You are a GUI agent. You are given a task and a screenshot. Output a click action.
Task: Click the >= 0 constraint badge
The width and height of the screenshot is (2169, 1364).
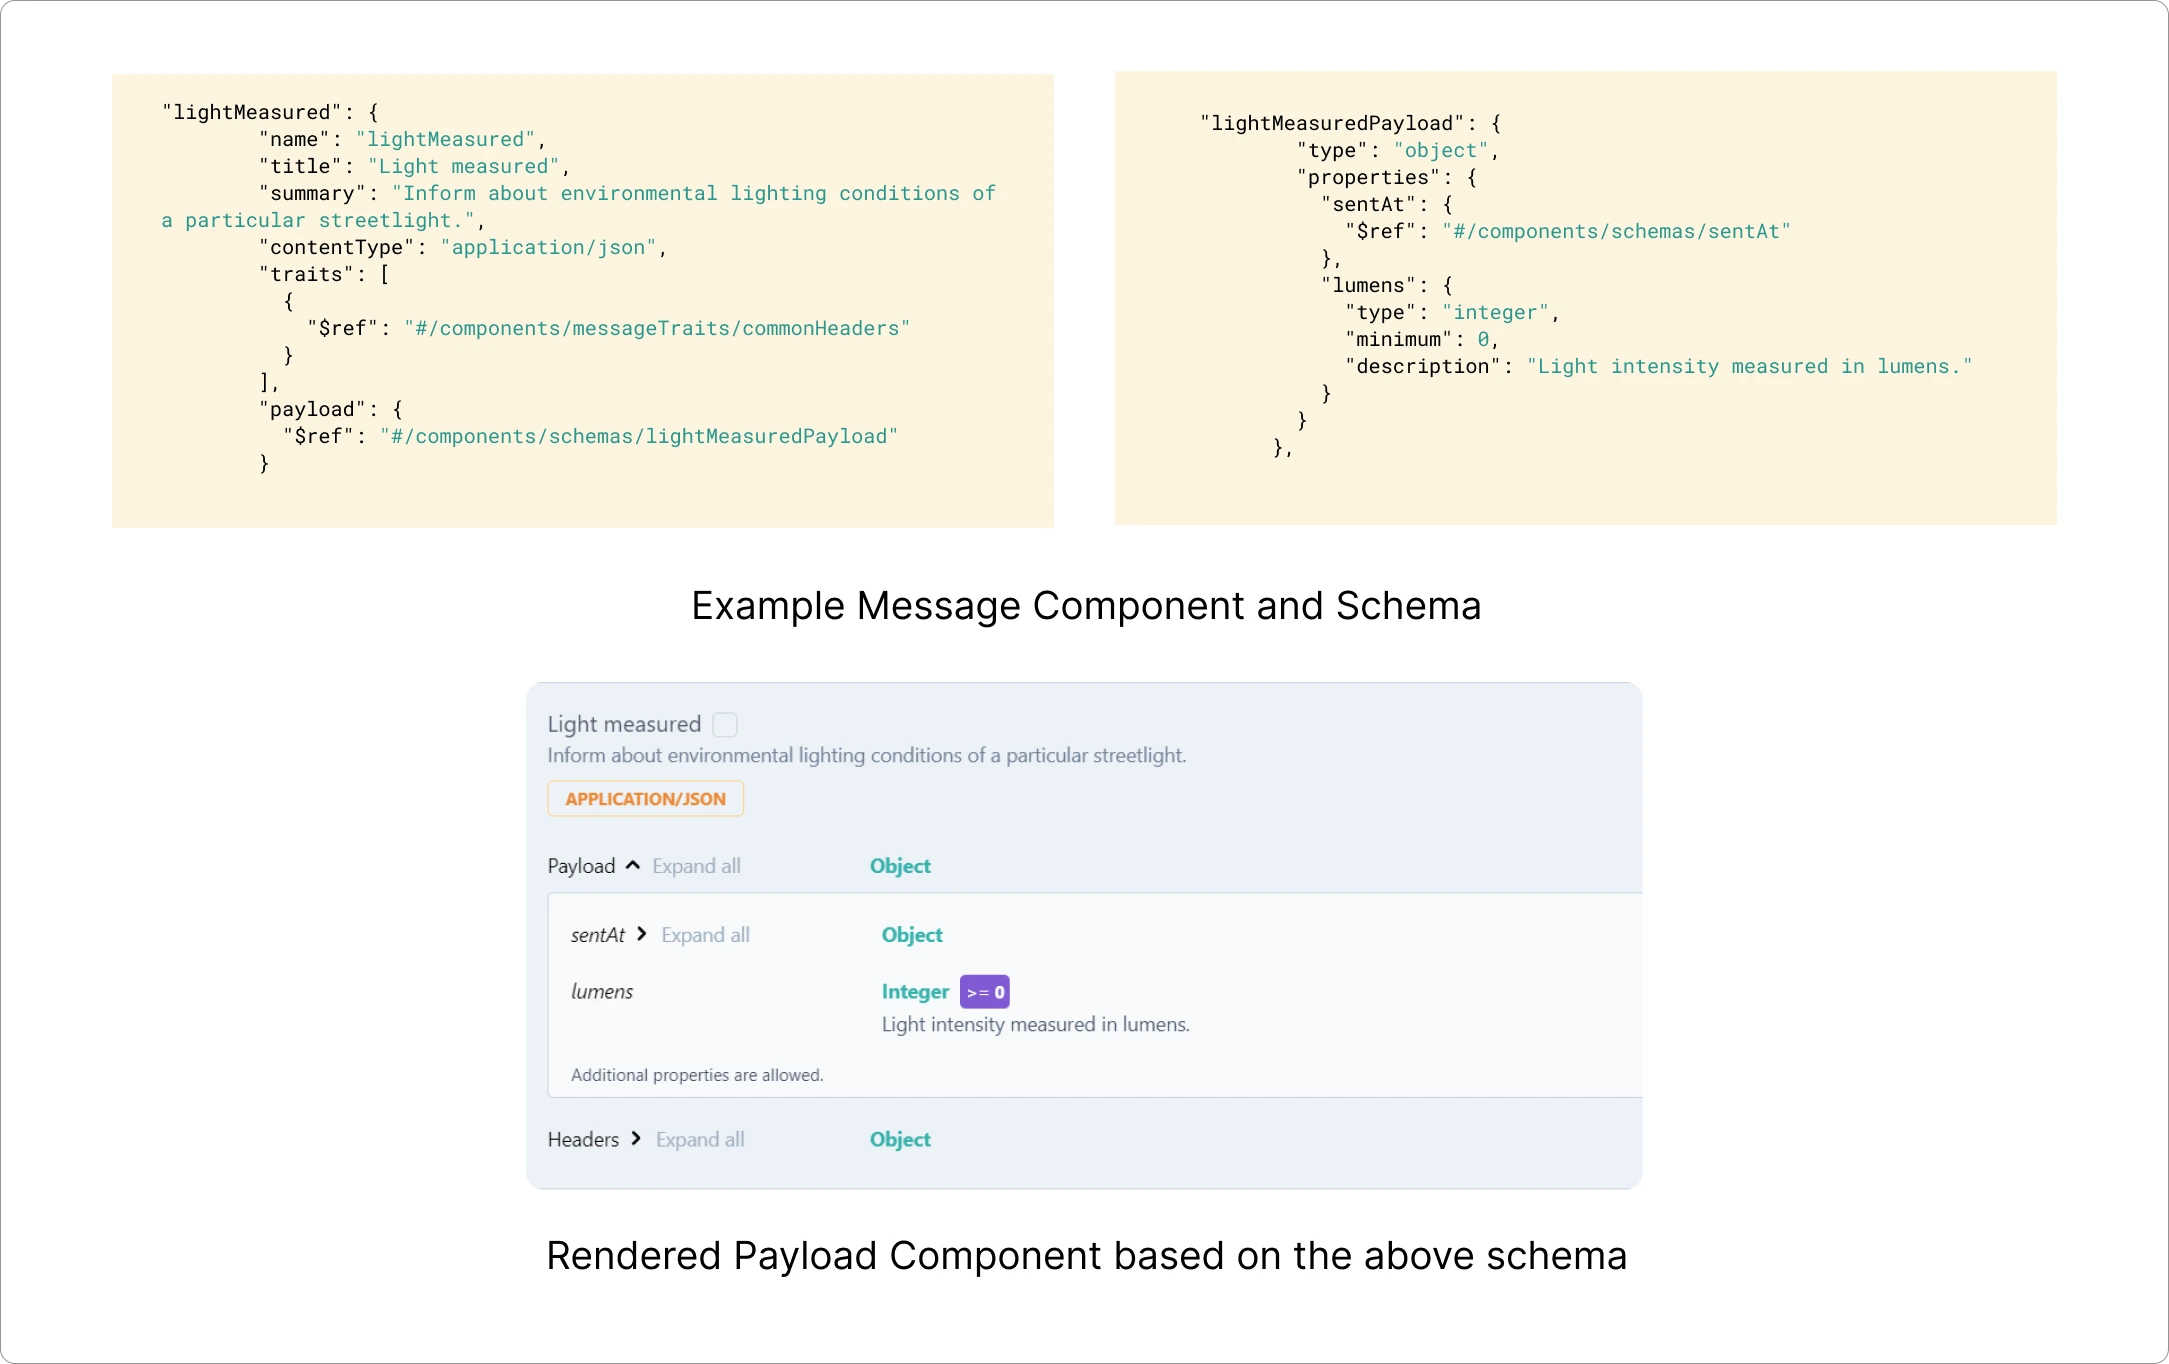coord(985,992)
